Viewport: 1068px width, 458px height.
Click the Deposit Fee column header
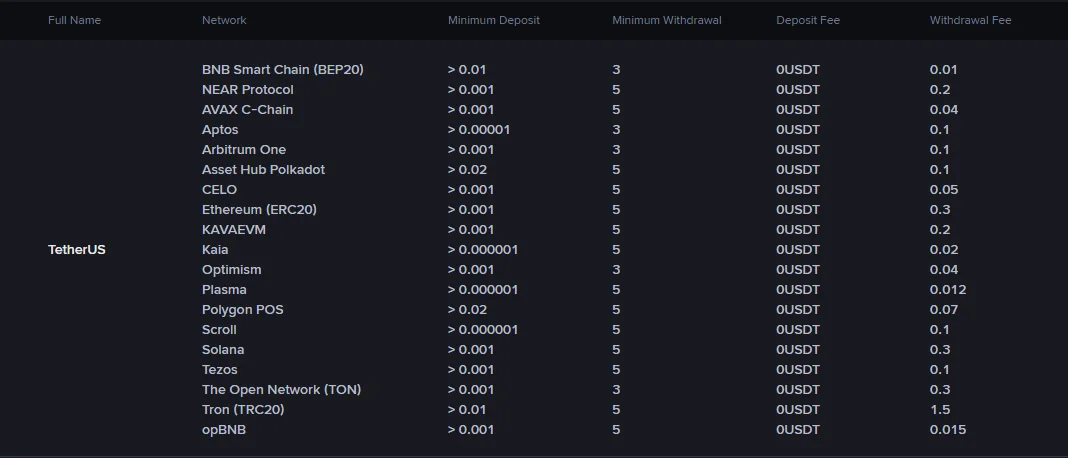coord(808,20)
